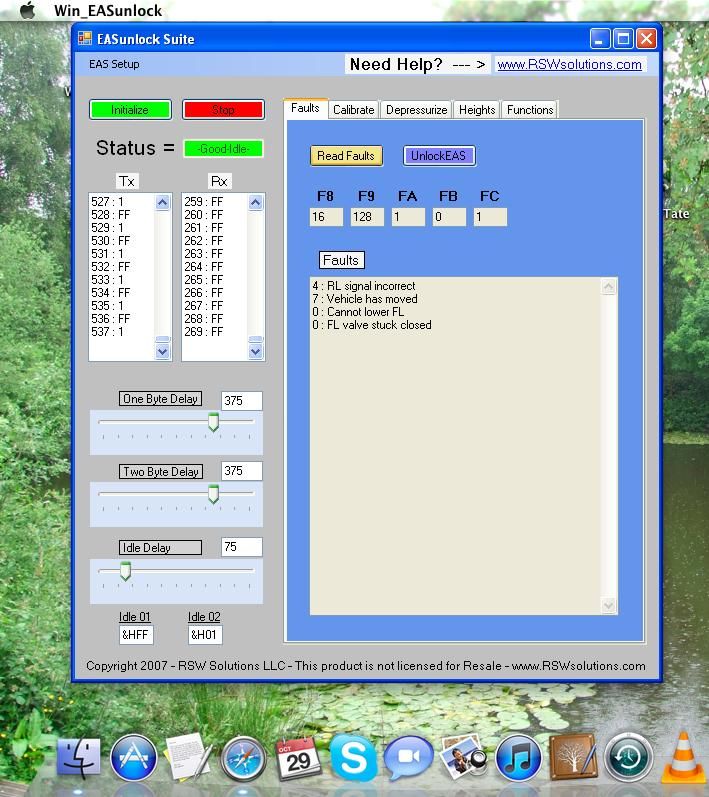The height and width of the screenshot is (797, 709).
Task: Open iChat camera bubble icon
Action: pos(408,758)
